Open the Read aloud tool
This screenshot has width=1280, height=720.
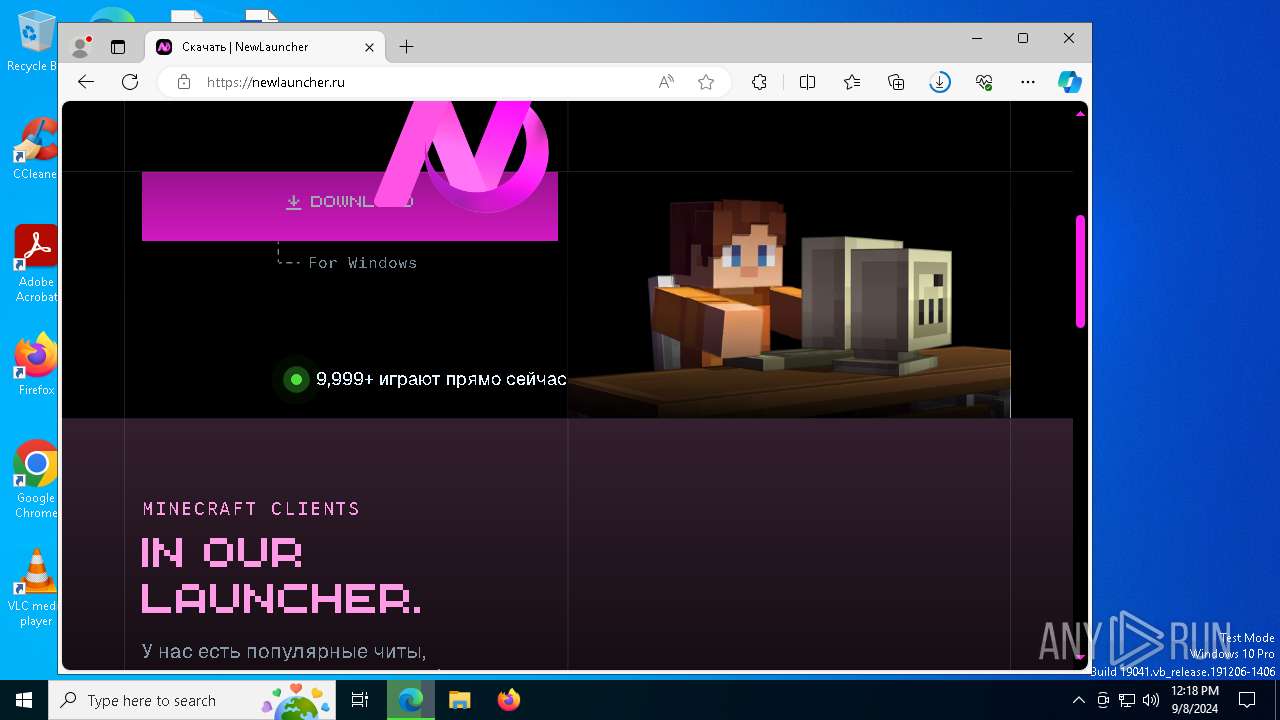pos(666,82)
